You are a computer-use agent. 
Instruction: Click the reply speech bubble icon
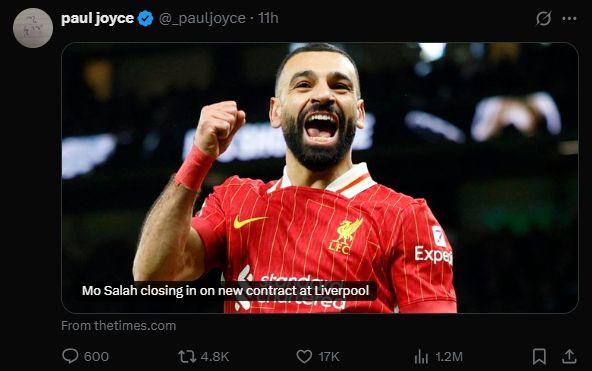70,356
